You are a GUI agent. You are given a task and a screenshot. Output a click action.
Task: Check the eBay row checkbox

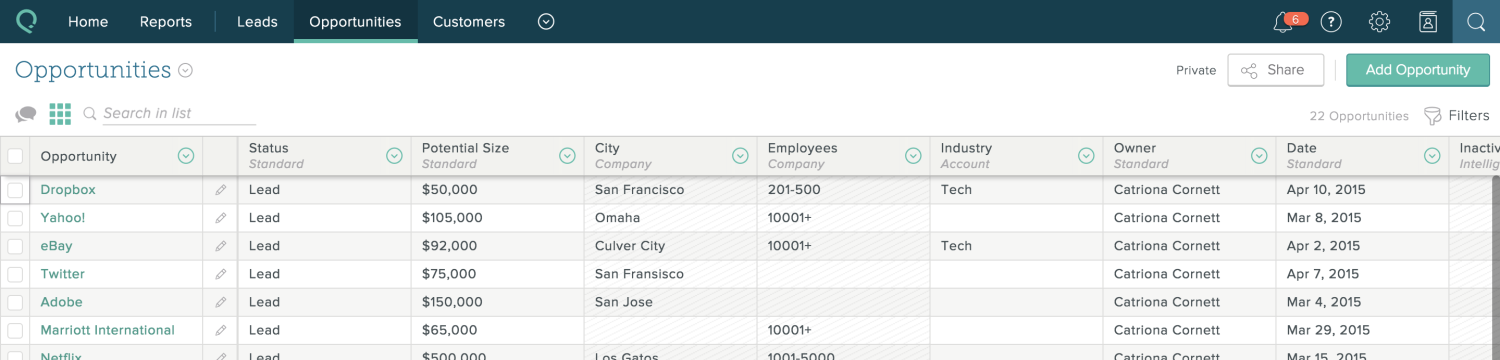coord(15,246)
